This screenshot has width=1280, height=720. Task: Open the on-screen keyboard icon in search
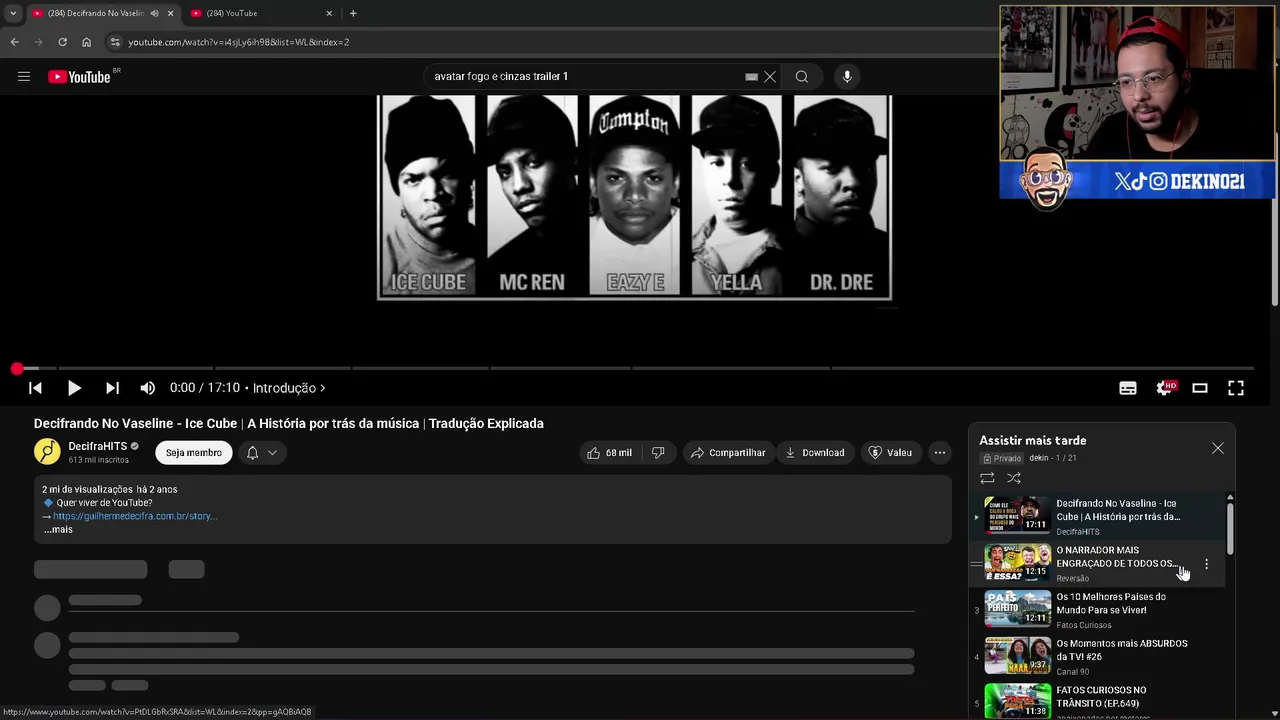coord(751,77)
